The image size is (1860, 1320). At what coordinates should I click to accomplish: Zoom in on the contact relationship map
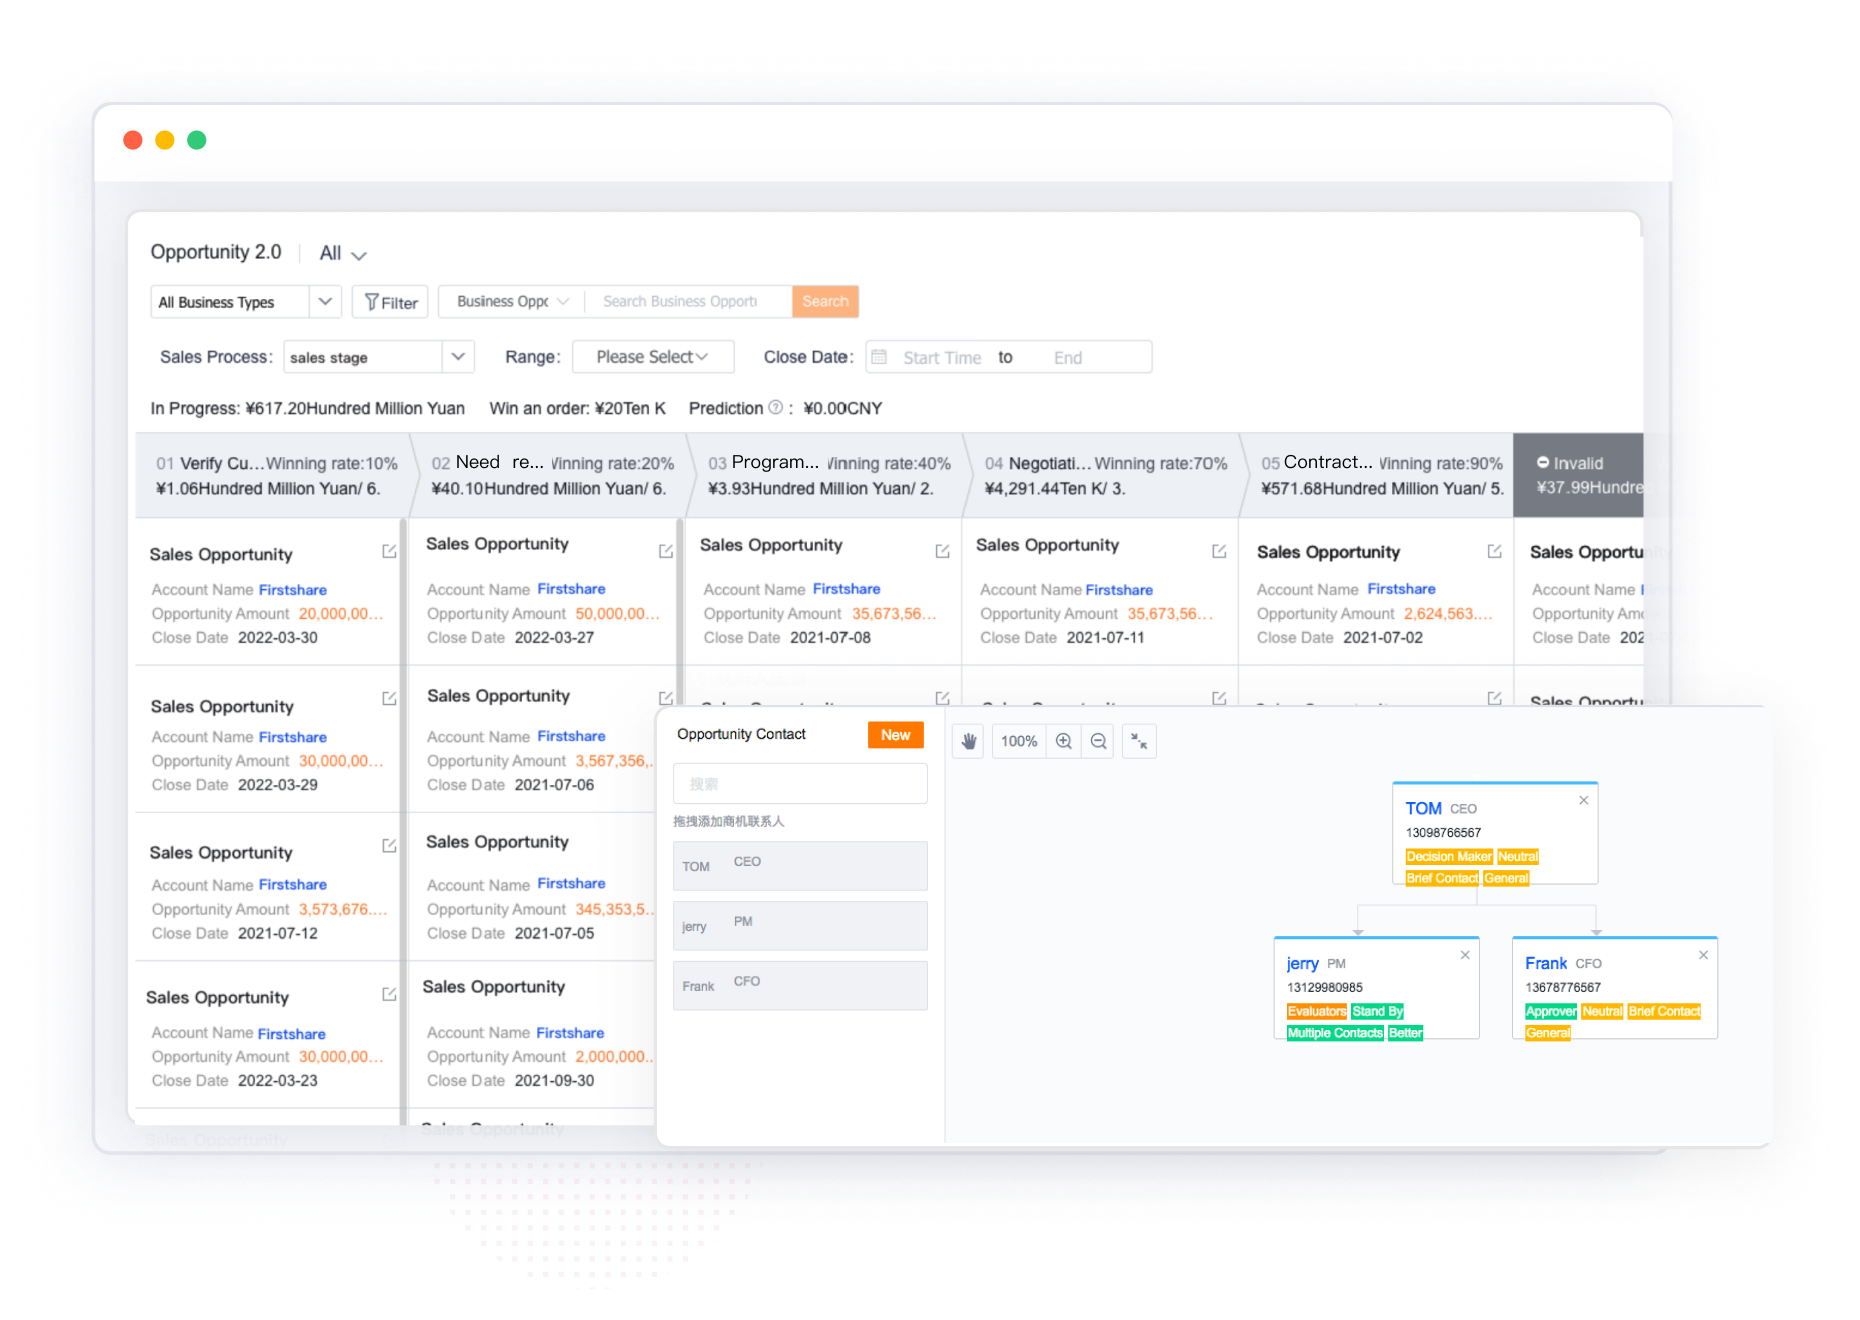coord(1063,741)
